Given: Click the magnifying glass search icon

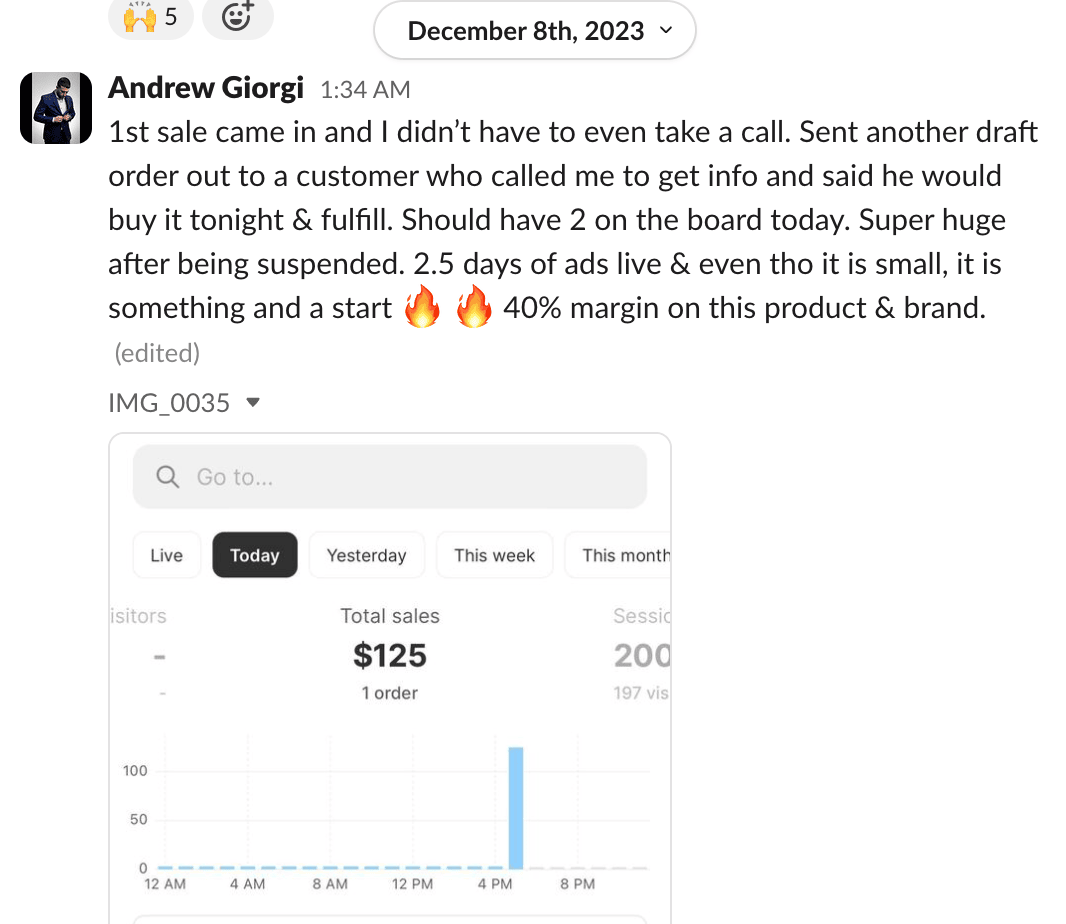Looking at the screenshot, I should [x=168, y=477].
